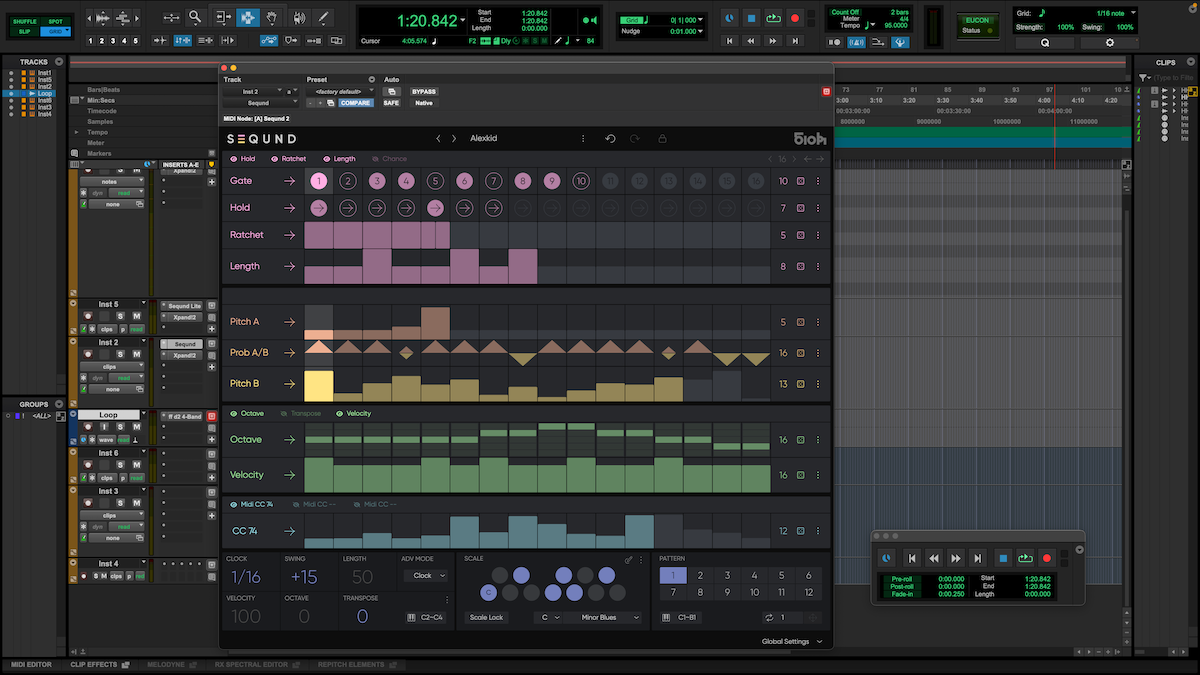Image resolution: width=1200 pixels, height=675 pixels.
Task: Click the Undo arrow in the SEQUND header
Action: [x=609, y=138]
